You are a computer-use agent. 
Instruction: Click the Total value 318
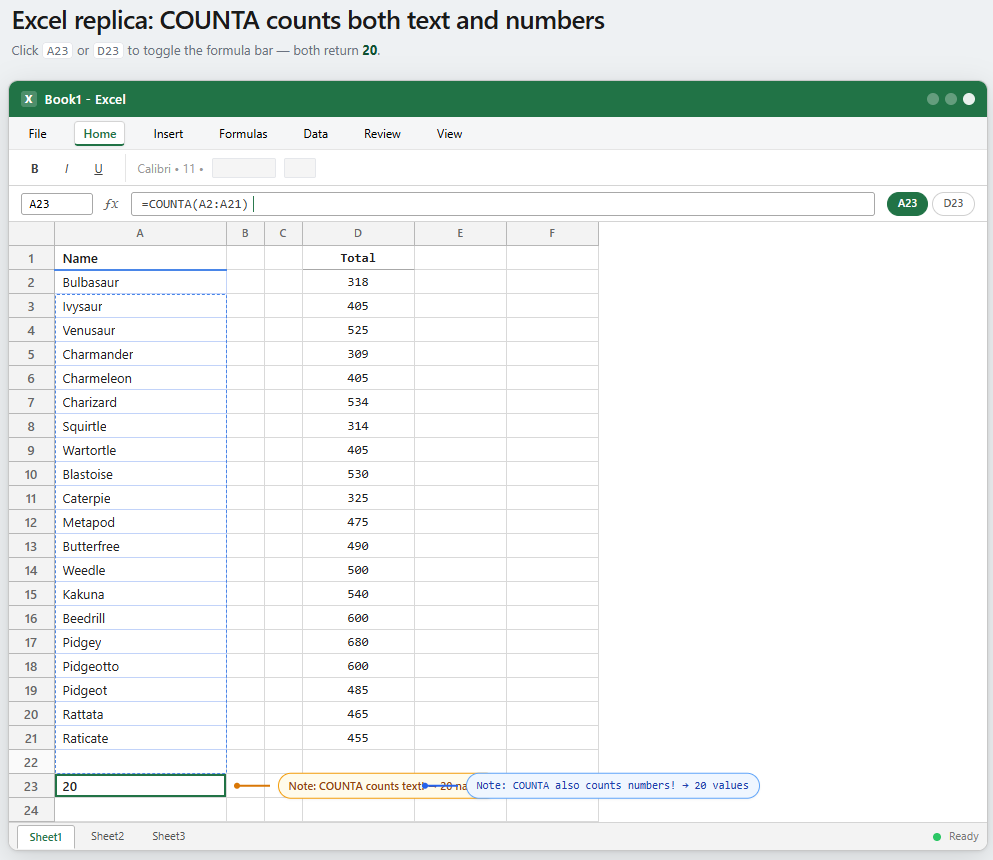[x=358, y=282]
